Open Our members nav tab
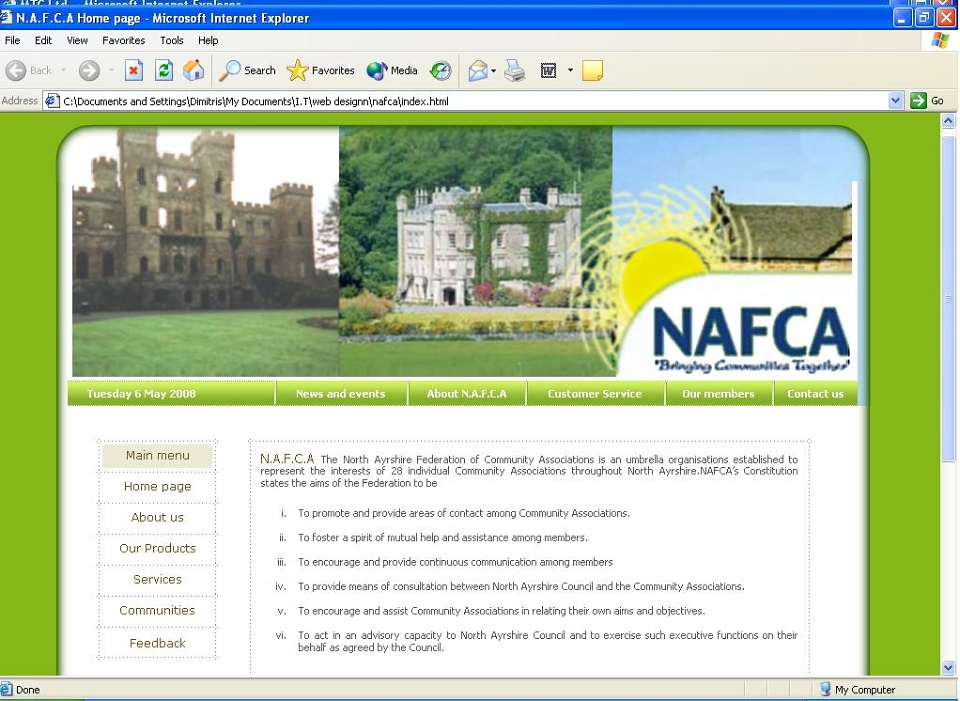 719,394
